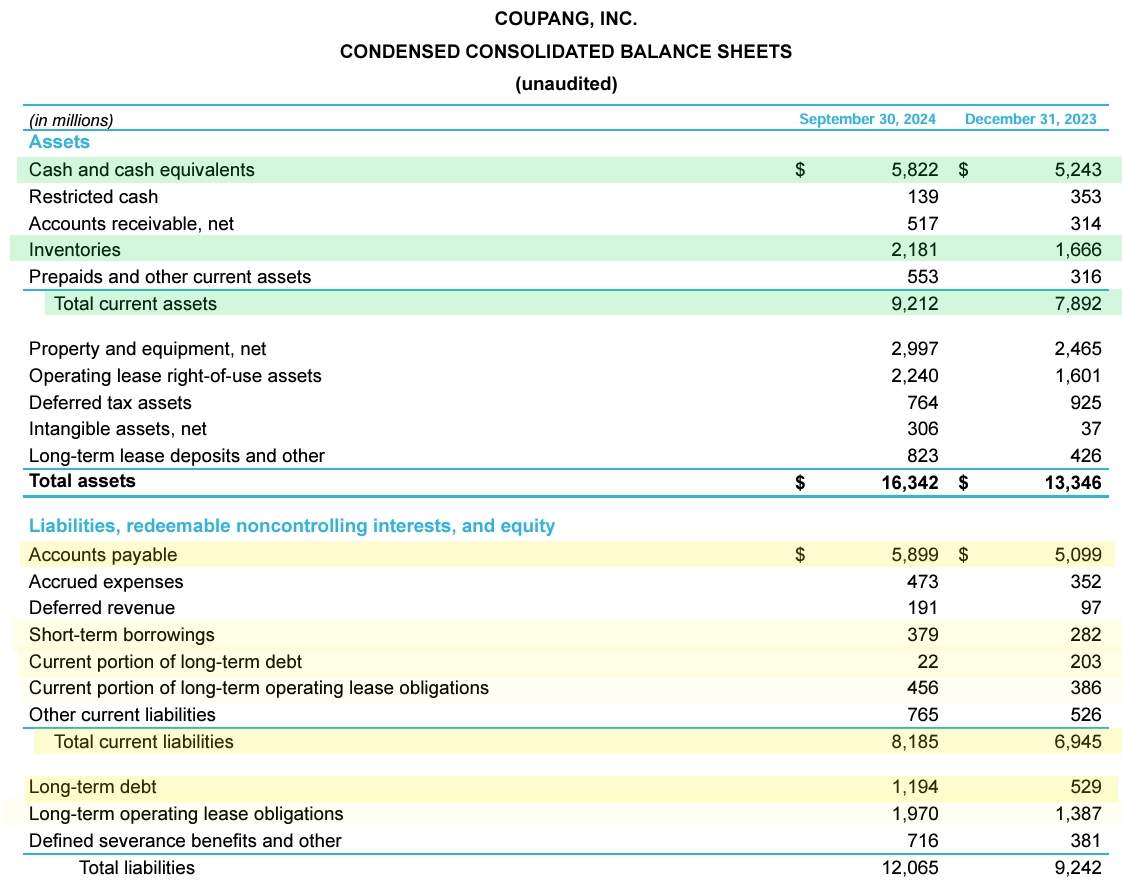Click the inventories value 2,181
1122x889 pixels.
(914, 250)
